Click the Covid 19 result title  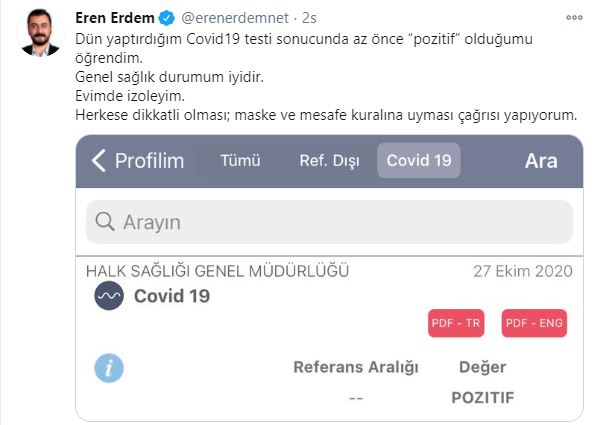tap(172, 296)
